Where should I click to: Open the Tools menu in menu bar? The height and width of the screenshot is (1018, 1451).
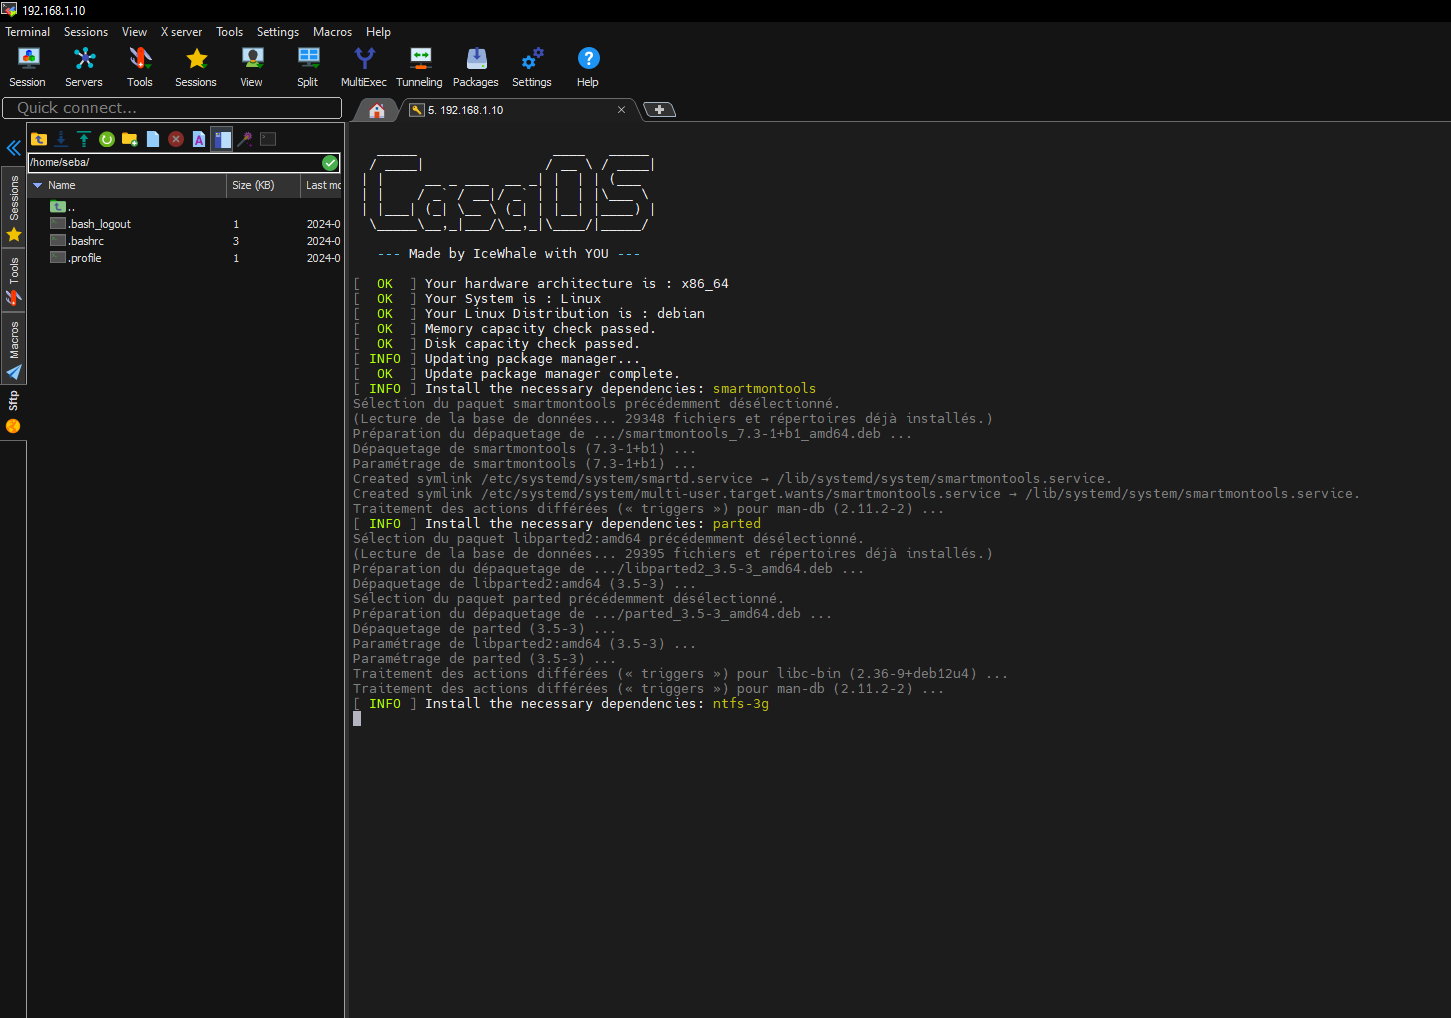click(230, 32)
